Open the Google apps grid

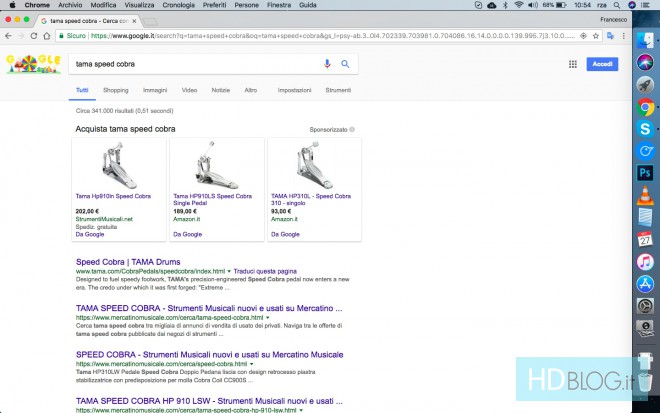tap(573, 64)
